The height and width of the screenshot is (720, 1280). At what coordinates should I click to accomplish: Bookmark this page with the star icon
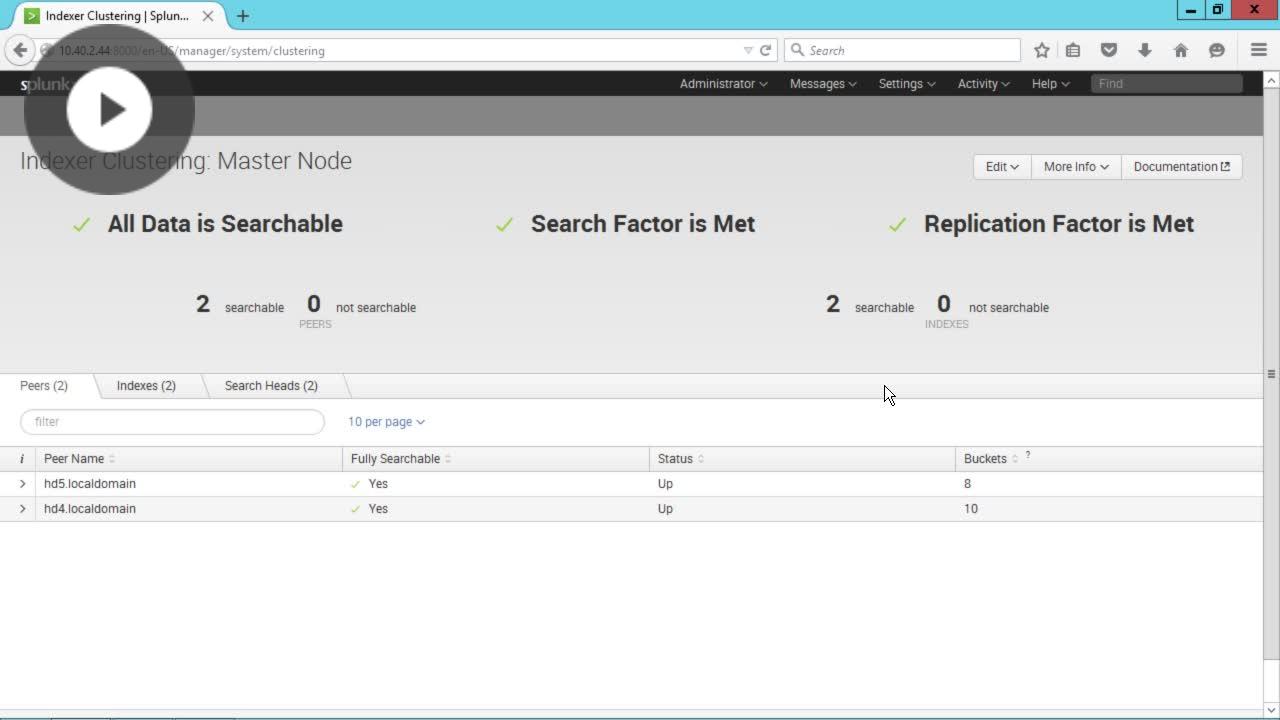point(1042,50)
